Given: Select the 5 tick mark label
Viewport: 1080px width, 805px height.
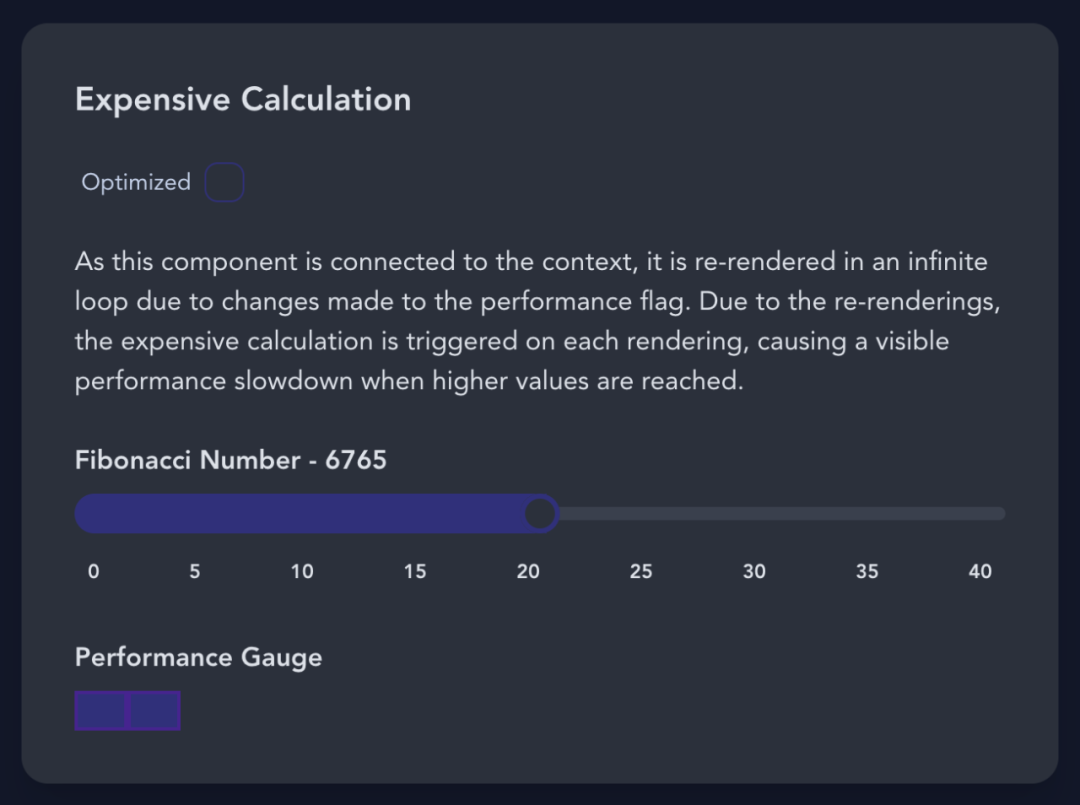Looking at the screenshot, I should pyautogui.click(x=195, y=571).
